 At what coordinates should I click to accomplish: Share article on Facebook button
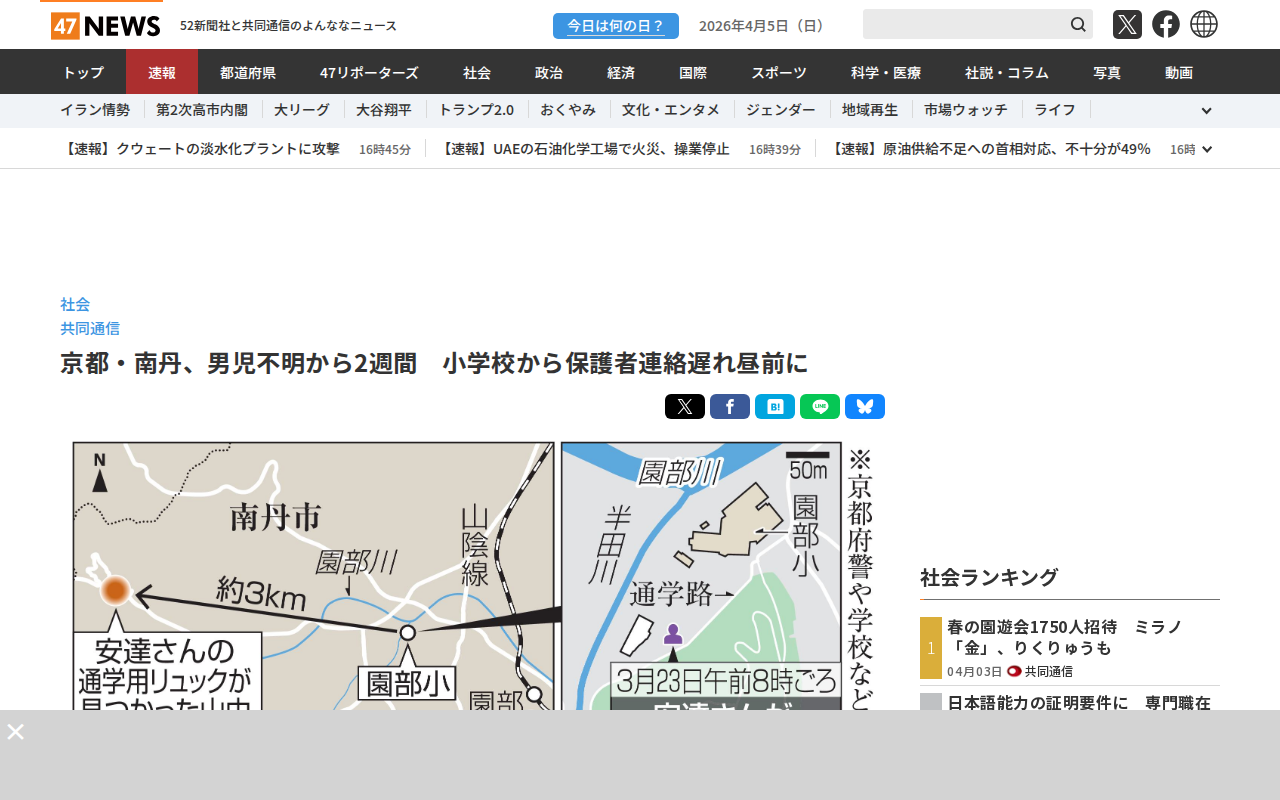coord(729,407)
